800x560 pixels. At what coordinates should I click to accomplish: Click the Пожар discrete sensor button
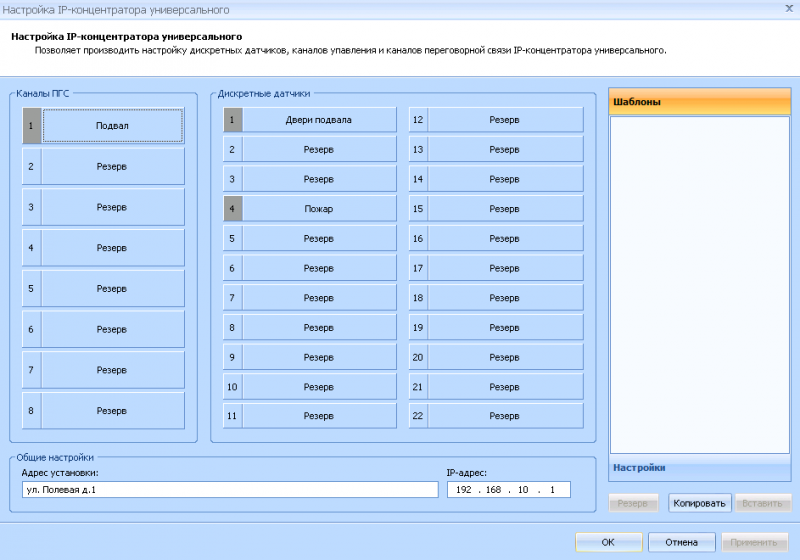point(319,209)
